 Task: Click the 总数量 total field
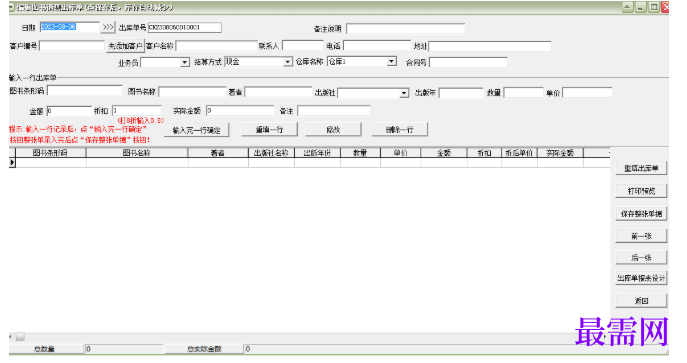(124, 349)
